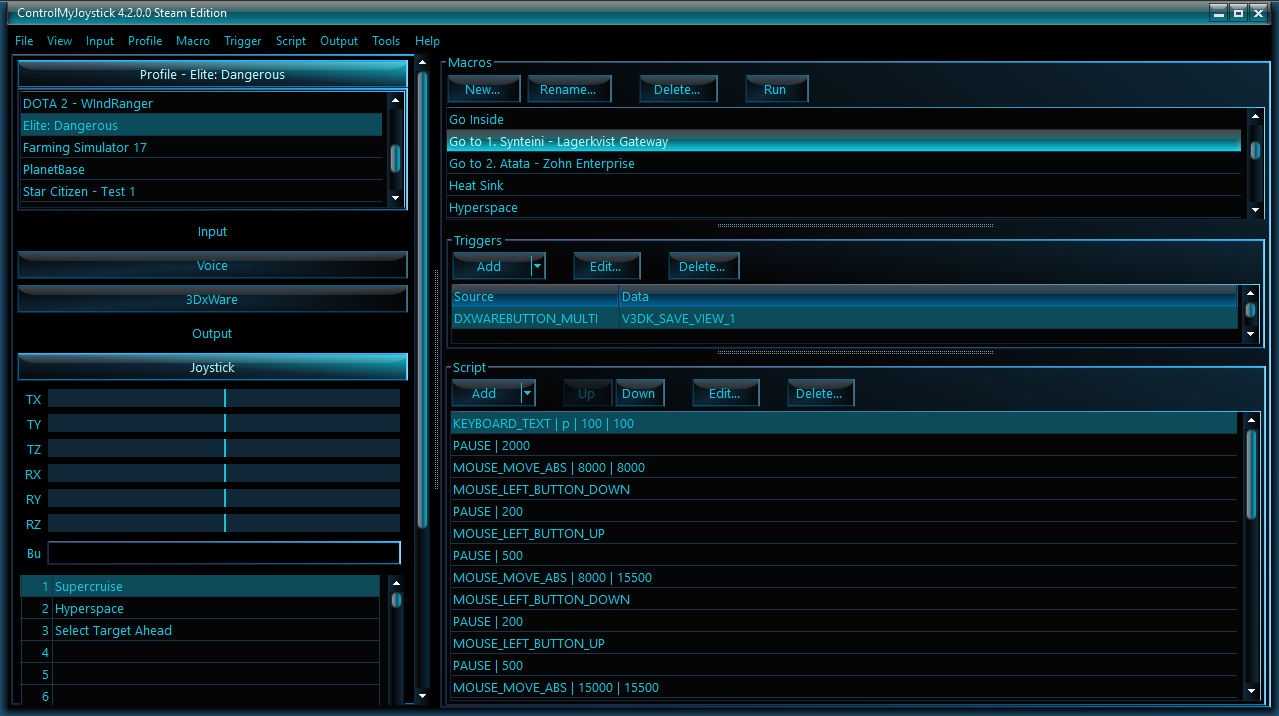Click the New macro button

(x=482, y=89)
